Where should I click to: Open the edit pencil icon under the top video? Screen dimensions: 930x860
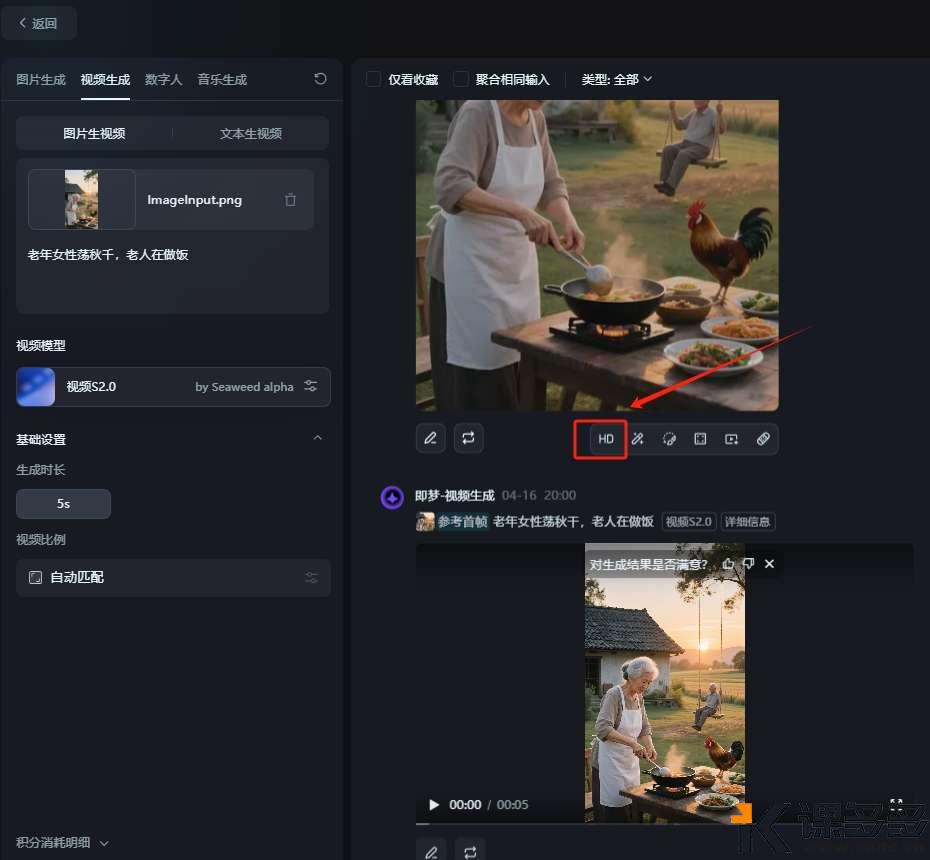click(430, 438)
